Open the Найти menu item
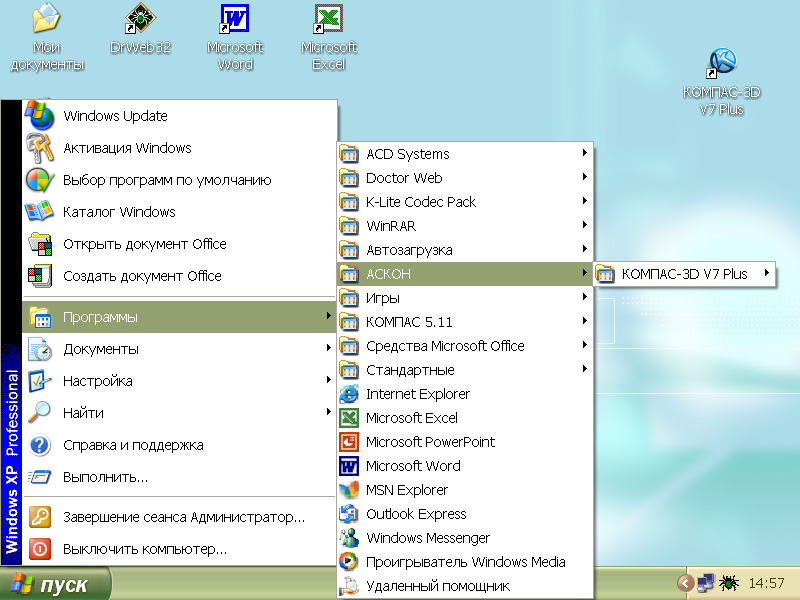The height and width of the screenshot is (600, 800). point(179,413)
